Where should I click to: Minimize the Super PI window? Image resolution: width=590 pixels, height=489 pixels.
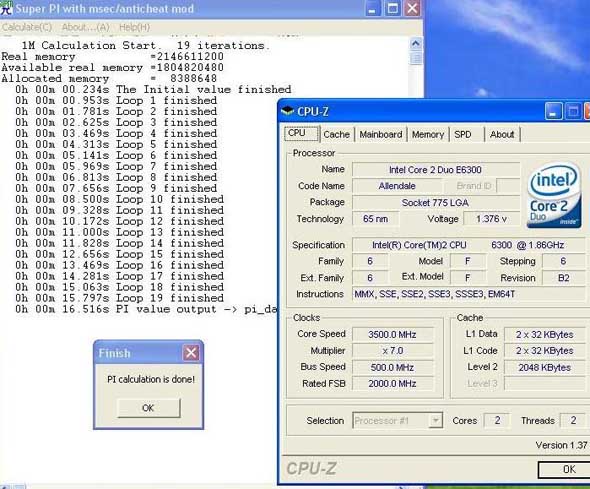372,9
